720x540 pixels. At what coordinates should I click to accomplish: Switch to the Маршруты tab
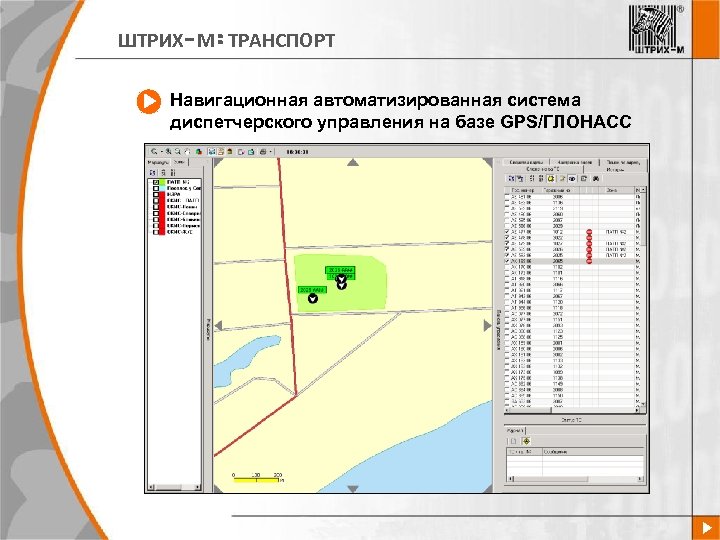(x=158, y=162)
